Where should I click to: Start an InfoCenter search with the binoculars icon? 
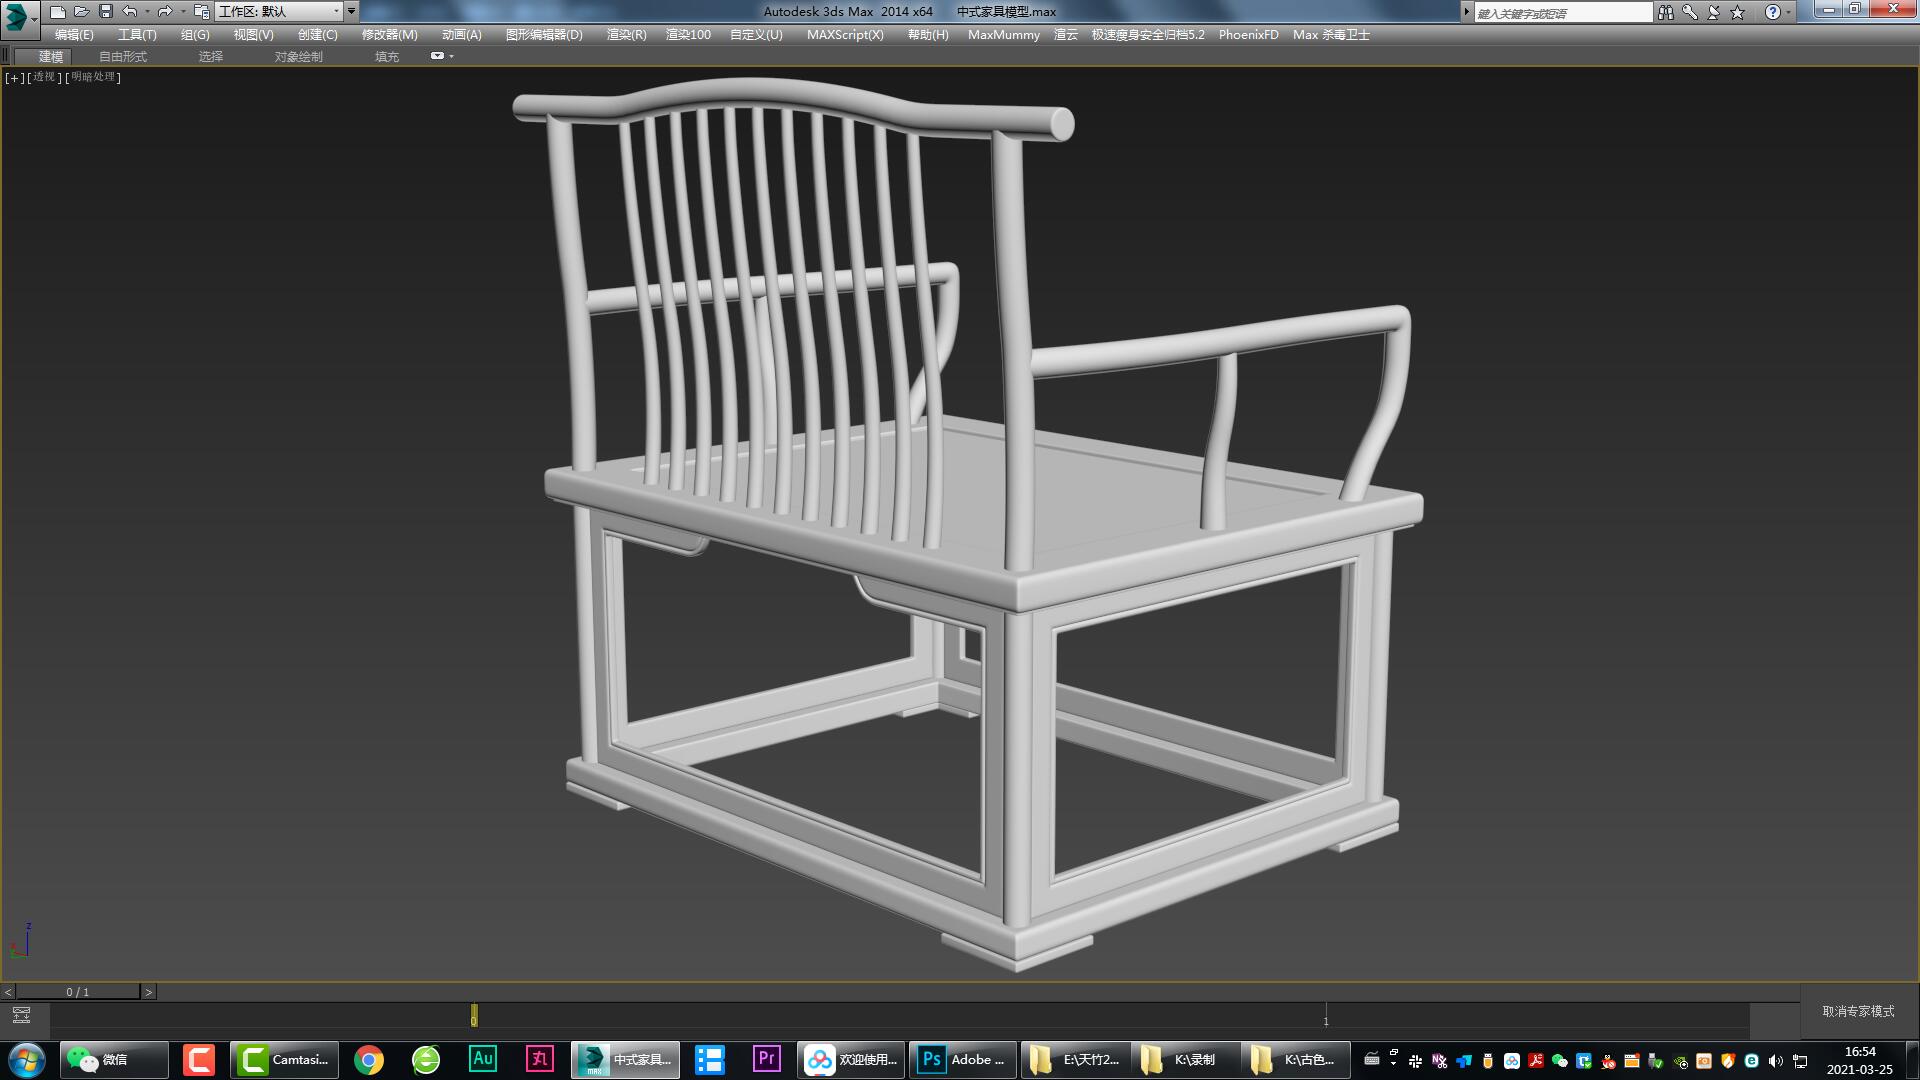1666,12
